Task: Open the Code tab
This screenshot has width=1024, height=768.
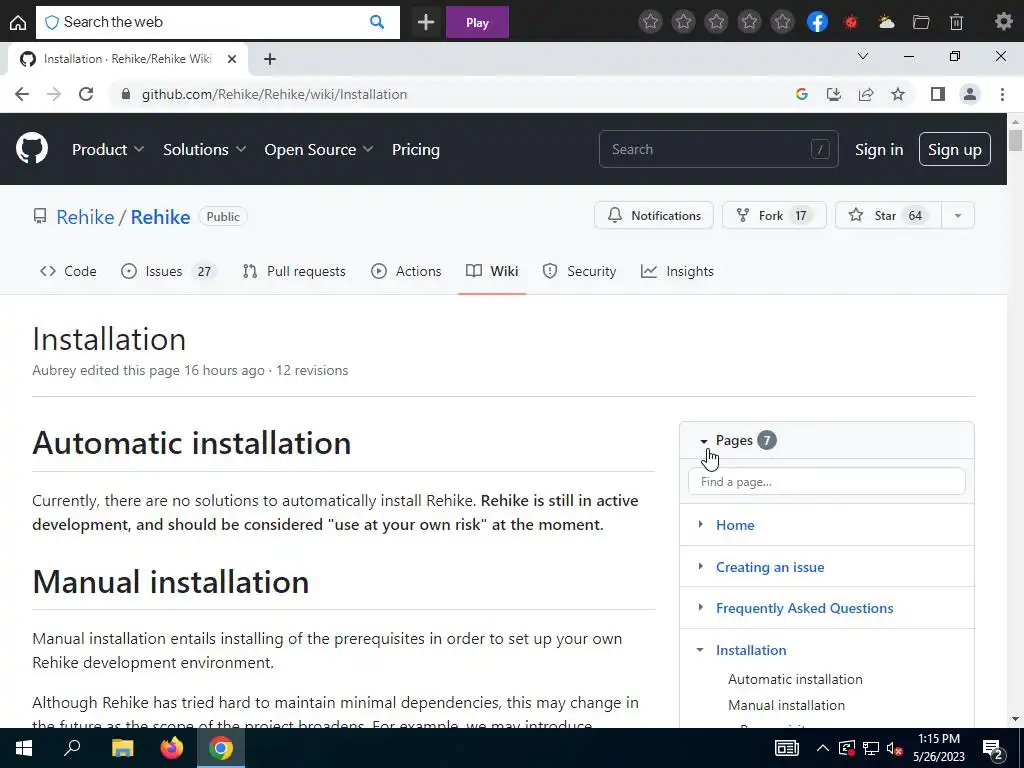Action: 68,271
